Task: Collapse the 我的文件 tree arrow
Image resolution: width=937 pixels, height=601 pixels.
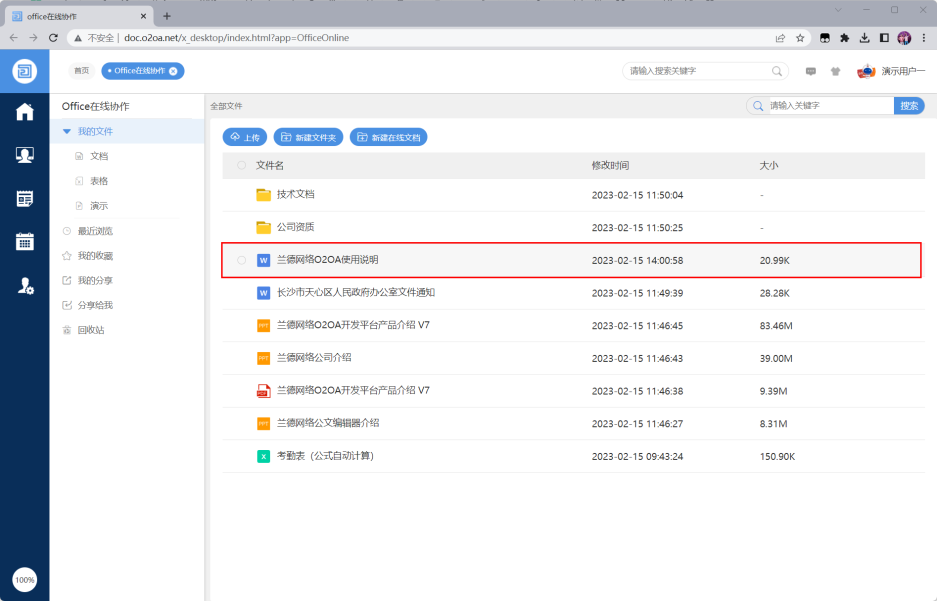Action: (66, 131)
